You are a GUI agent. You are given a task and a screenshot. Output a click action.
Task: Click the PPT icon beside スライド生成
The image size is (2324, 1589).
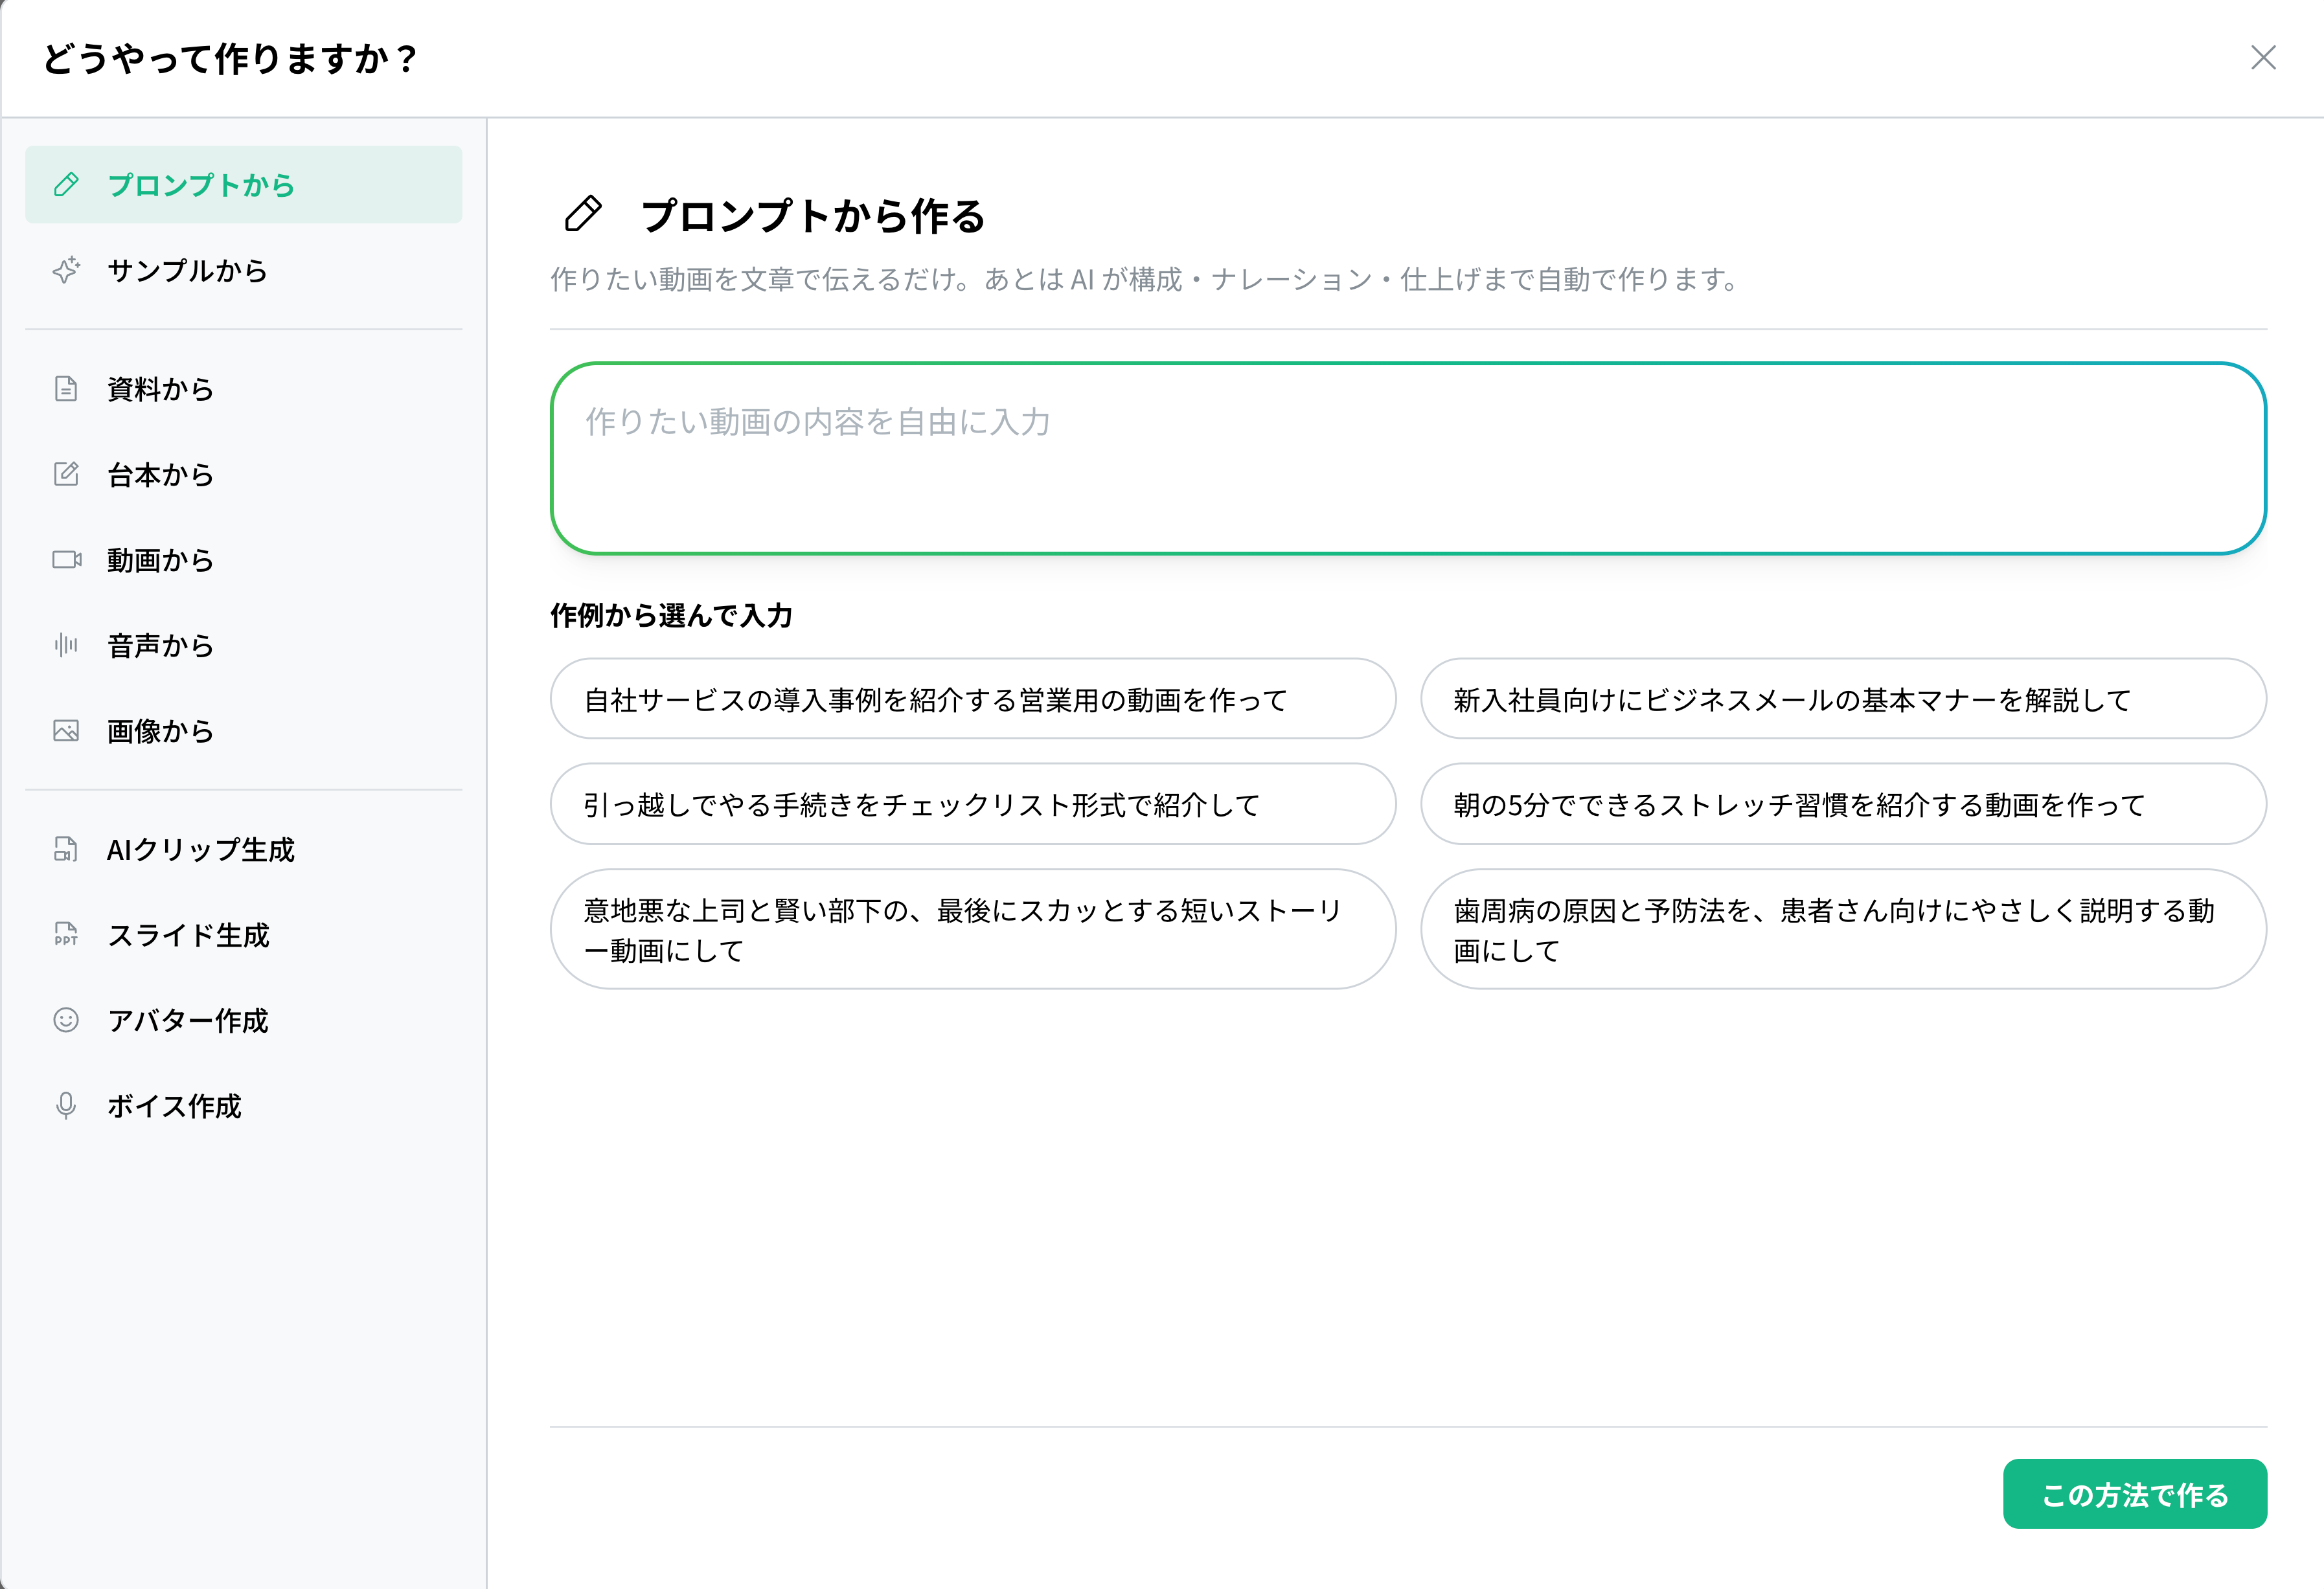click(66, 934)
